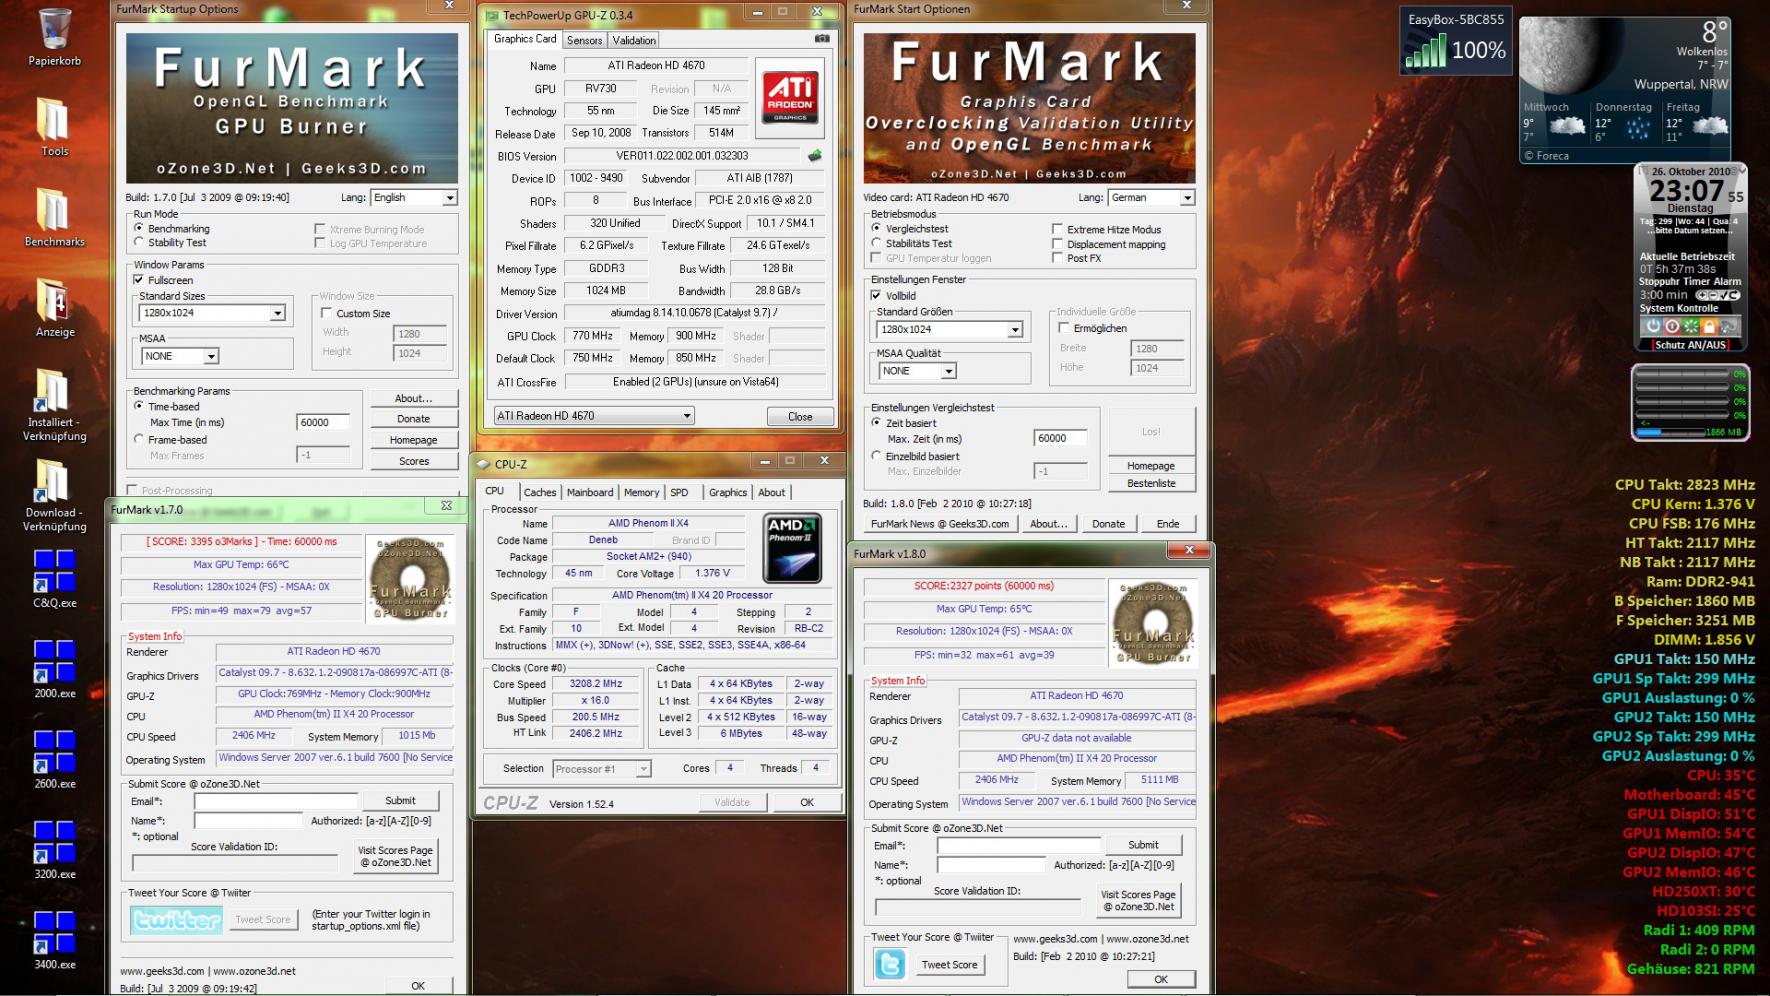Screen dimensions: 1770x996
Task: Click the GPU-Z screenshot camera icon
Action: pos(822,39)
